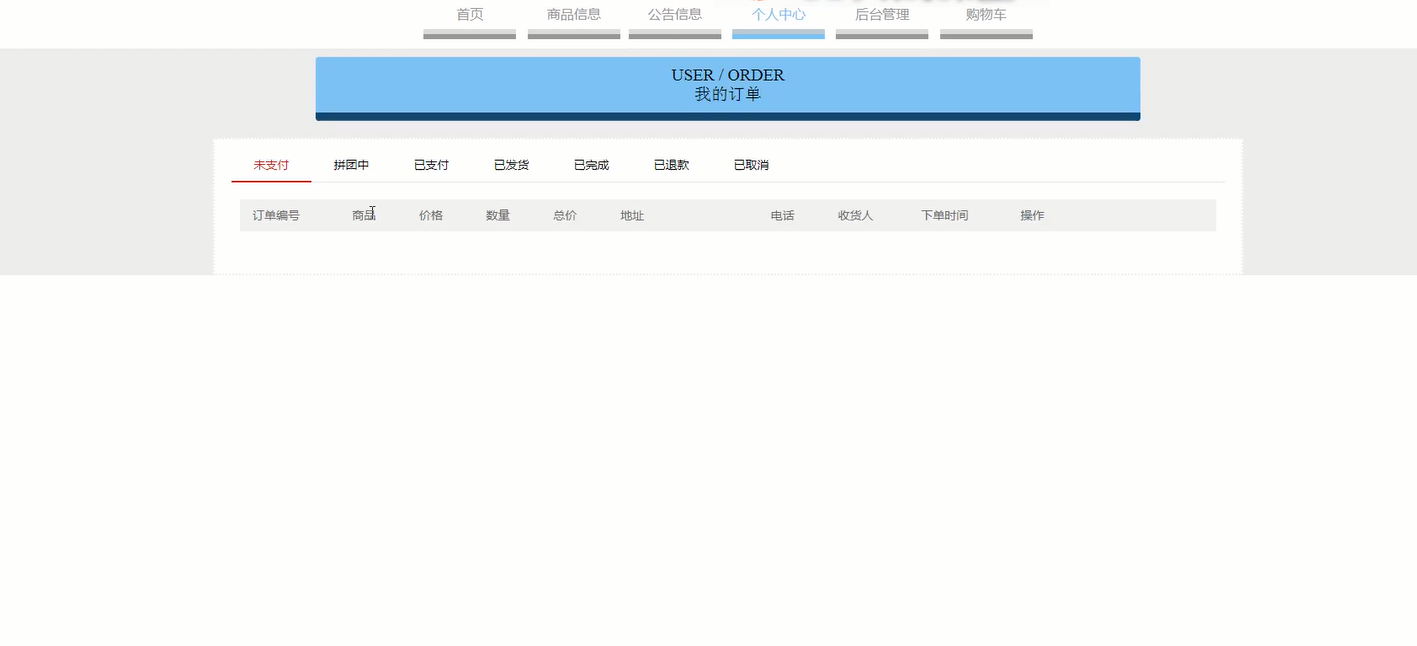Select the 个人中心 navigation item
This screenshot has height=646, width=1417.
coord(778,15)
